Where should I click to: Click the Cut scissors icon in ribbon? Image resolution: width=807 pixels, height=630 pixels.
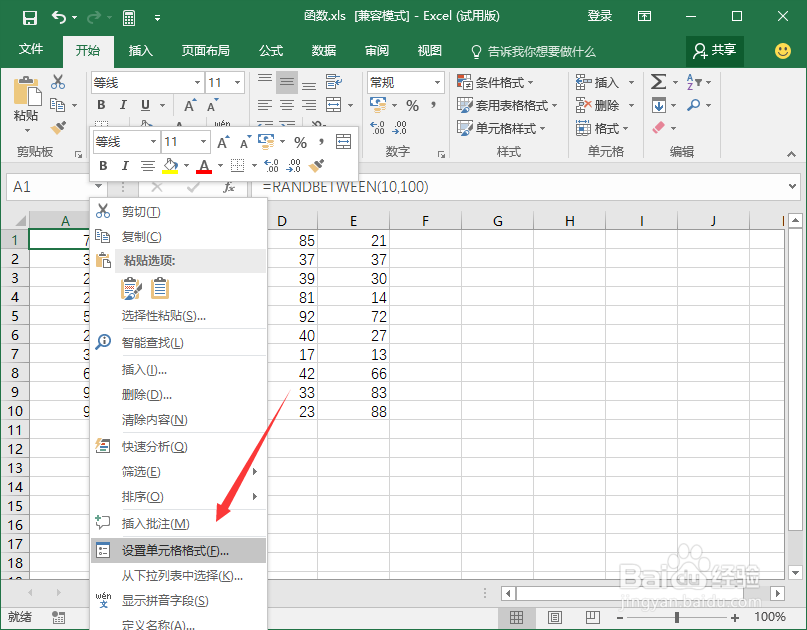(x=58, y=82)
